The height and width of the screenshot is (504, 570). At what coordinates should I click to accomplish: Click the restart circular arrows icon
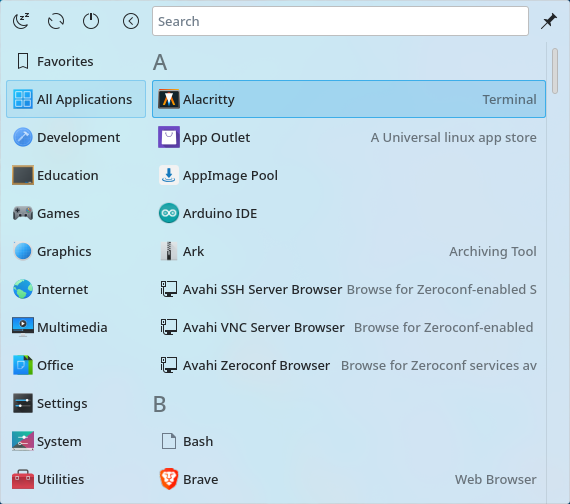[56, 21]
